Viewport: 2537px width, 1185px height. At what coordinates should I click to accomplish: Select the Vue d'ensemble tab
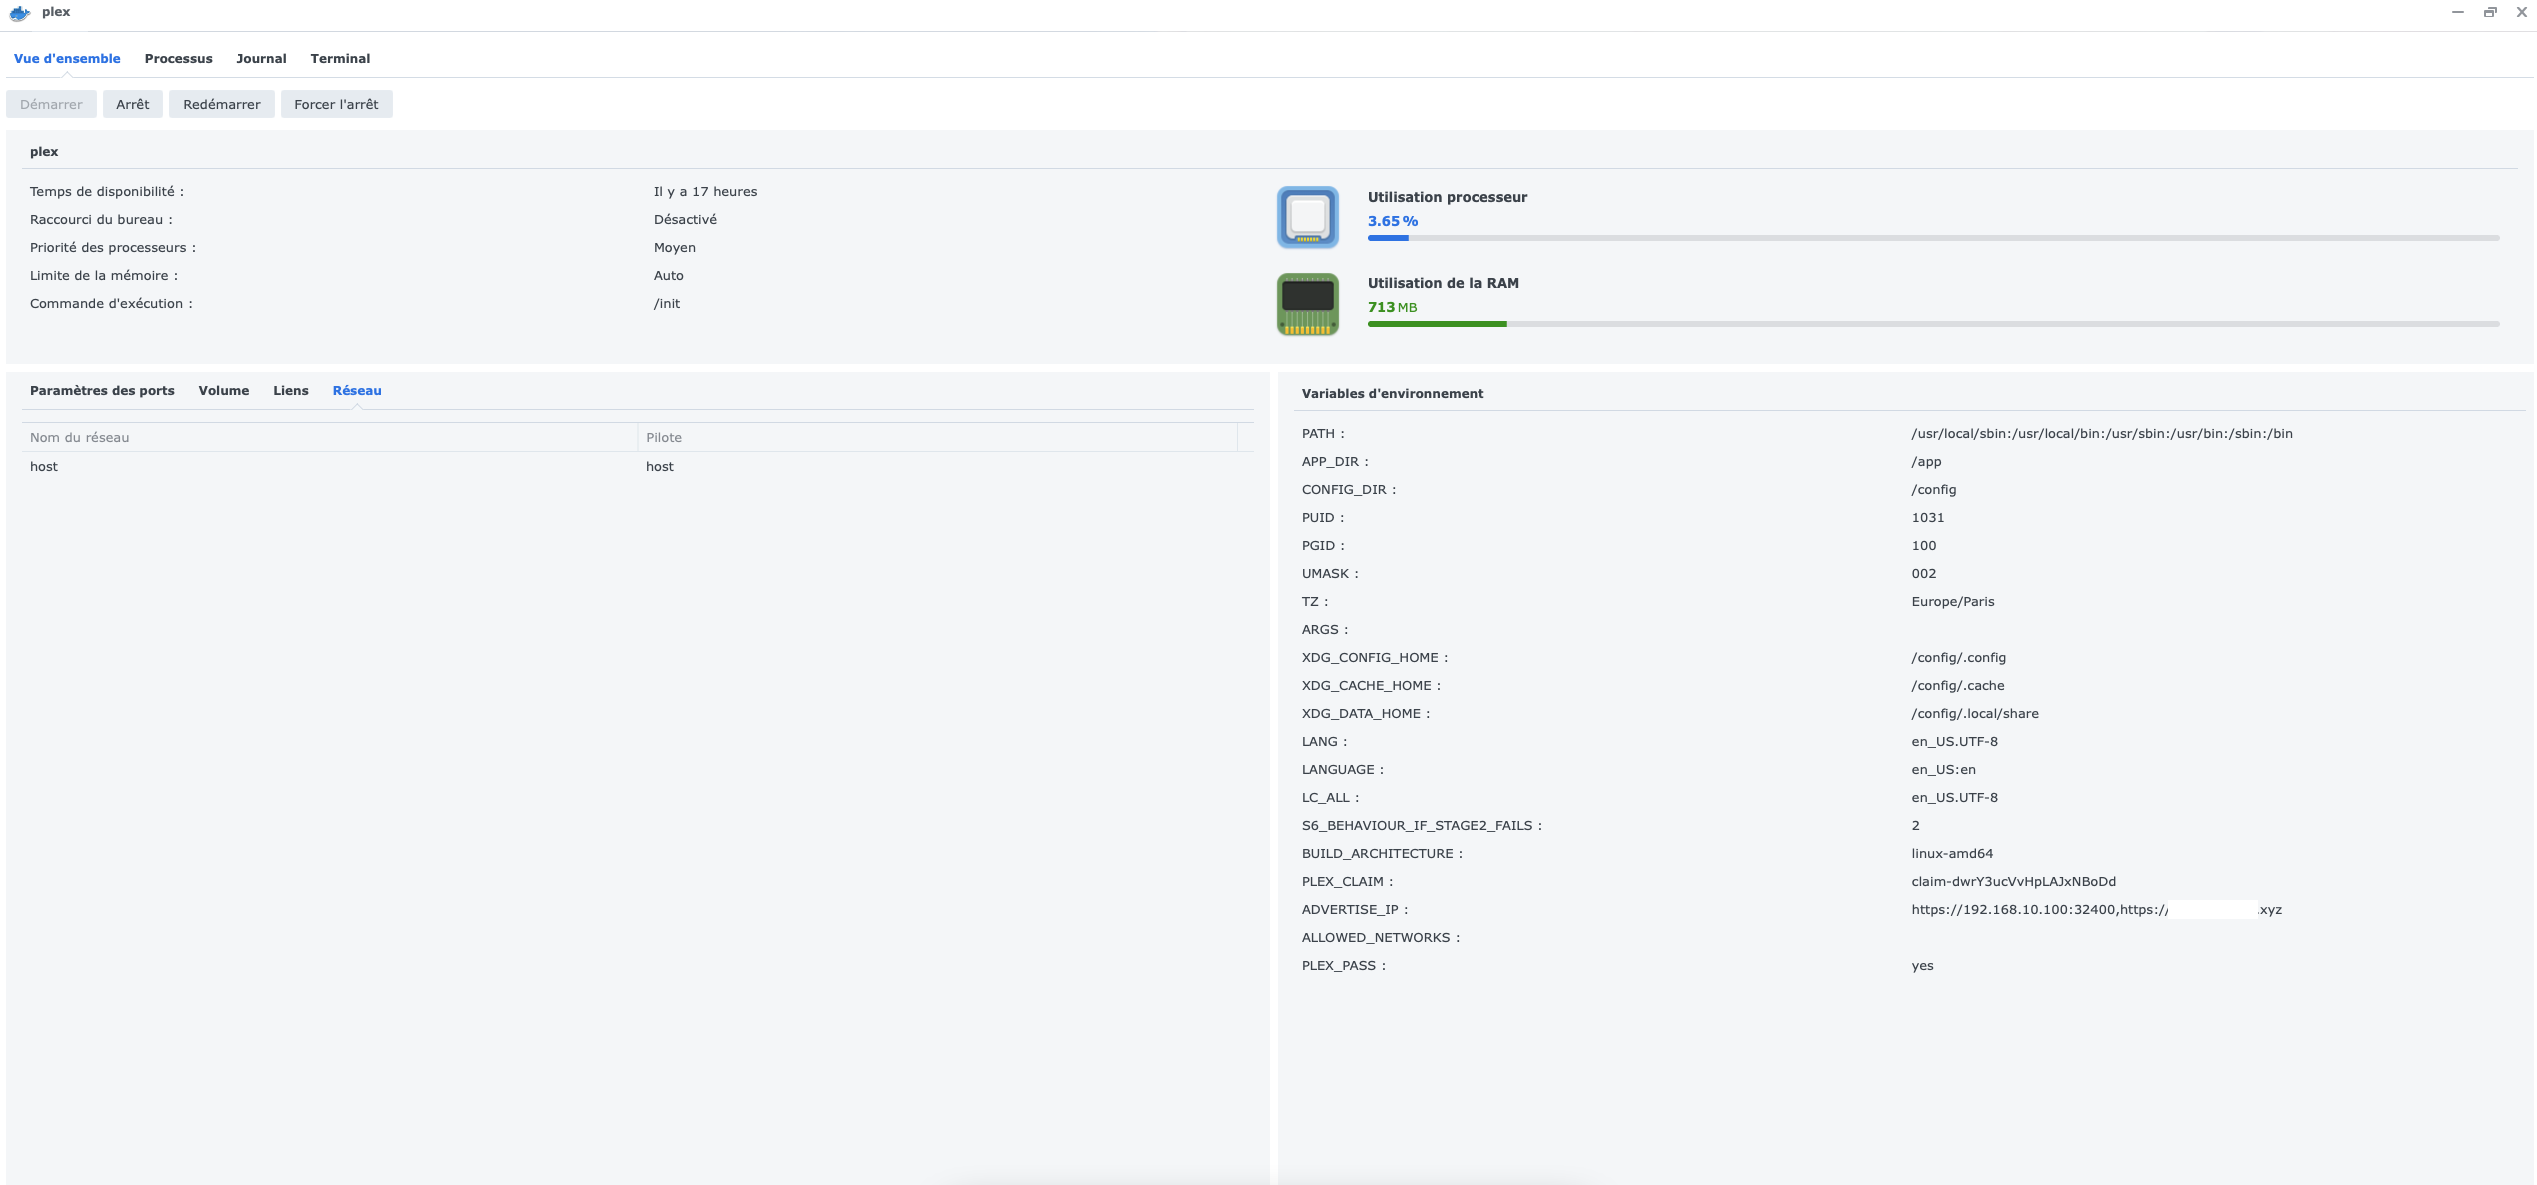click(67, 59)
